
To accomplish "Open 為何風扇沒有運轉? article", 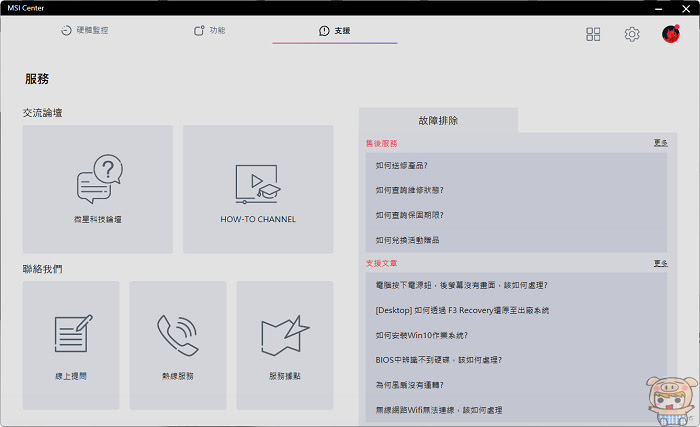I will (x=409, y=385).
